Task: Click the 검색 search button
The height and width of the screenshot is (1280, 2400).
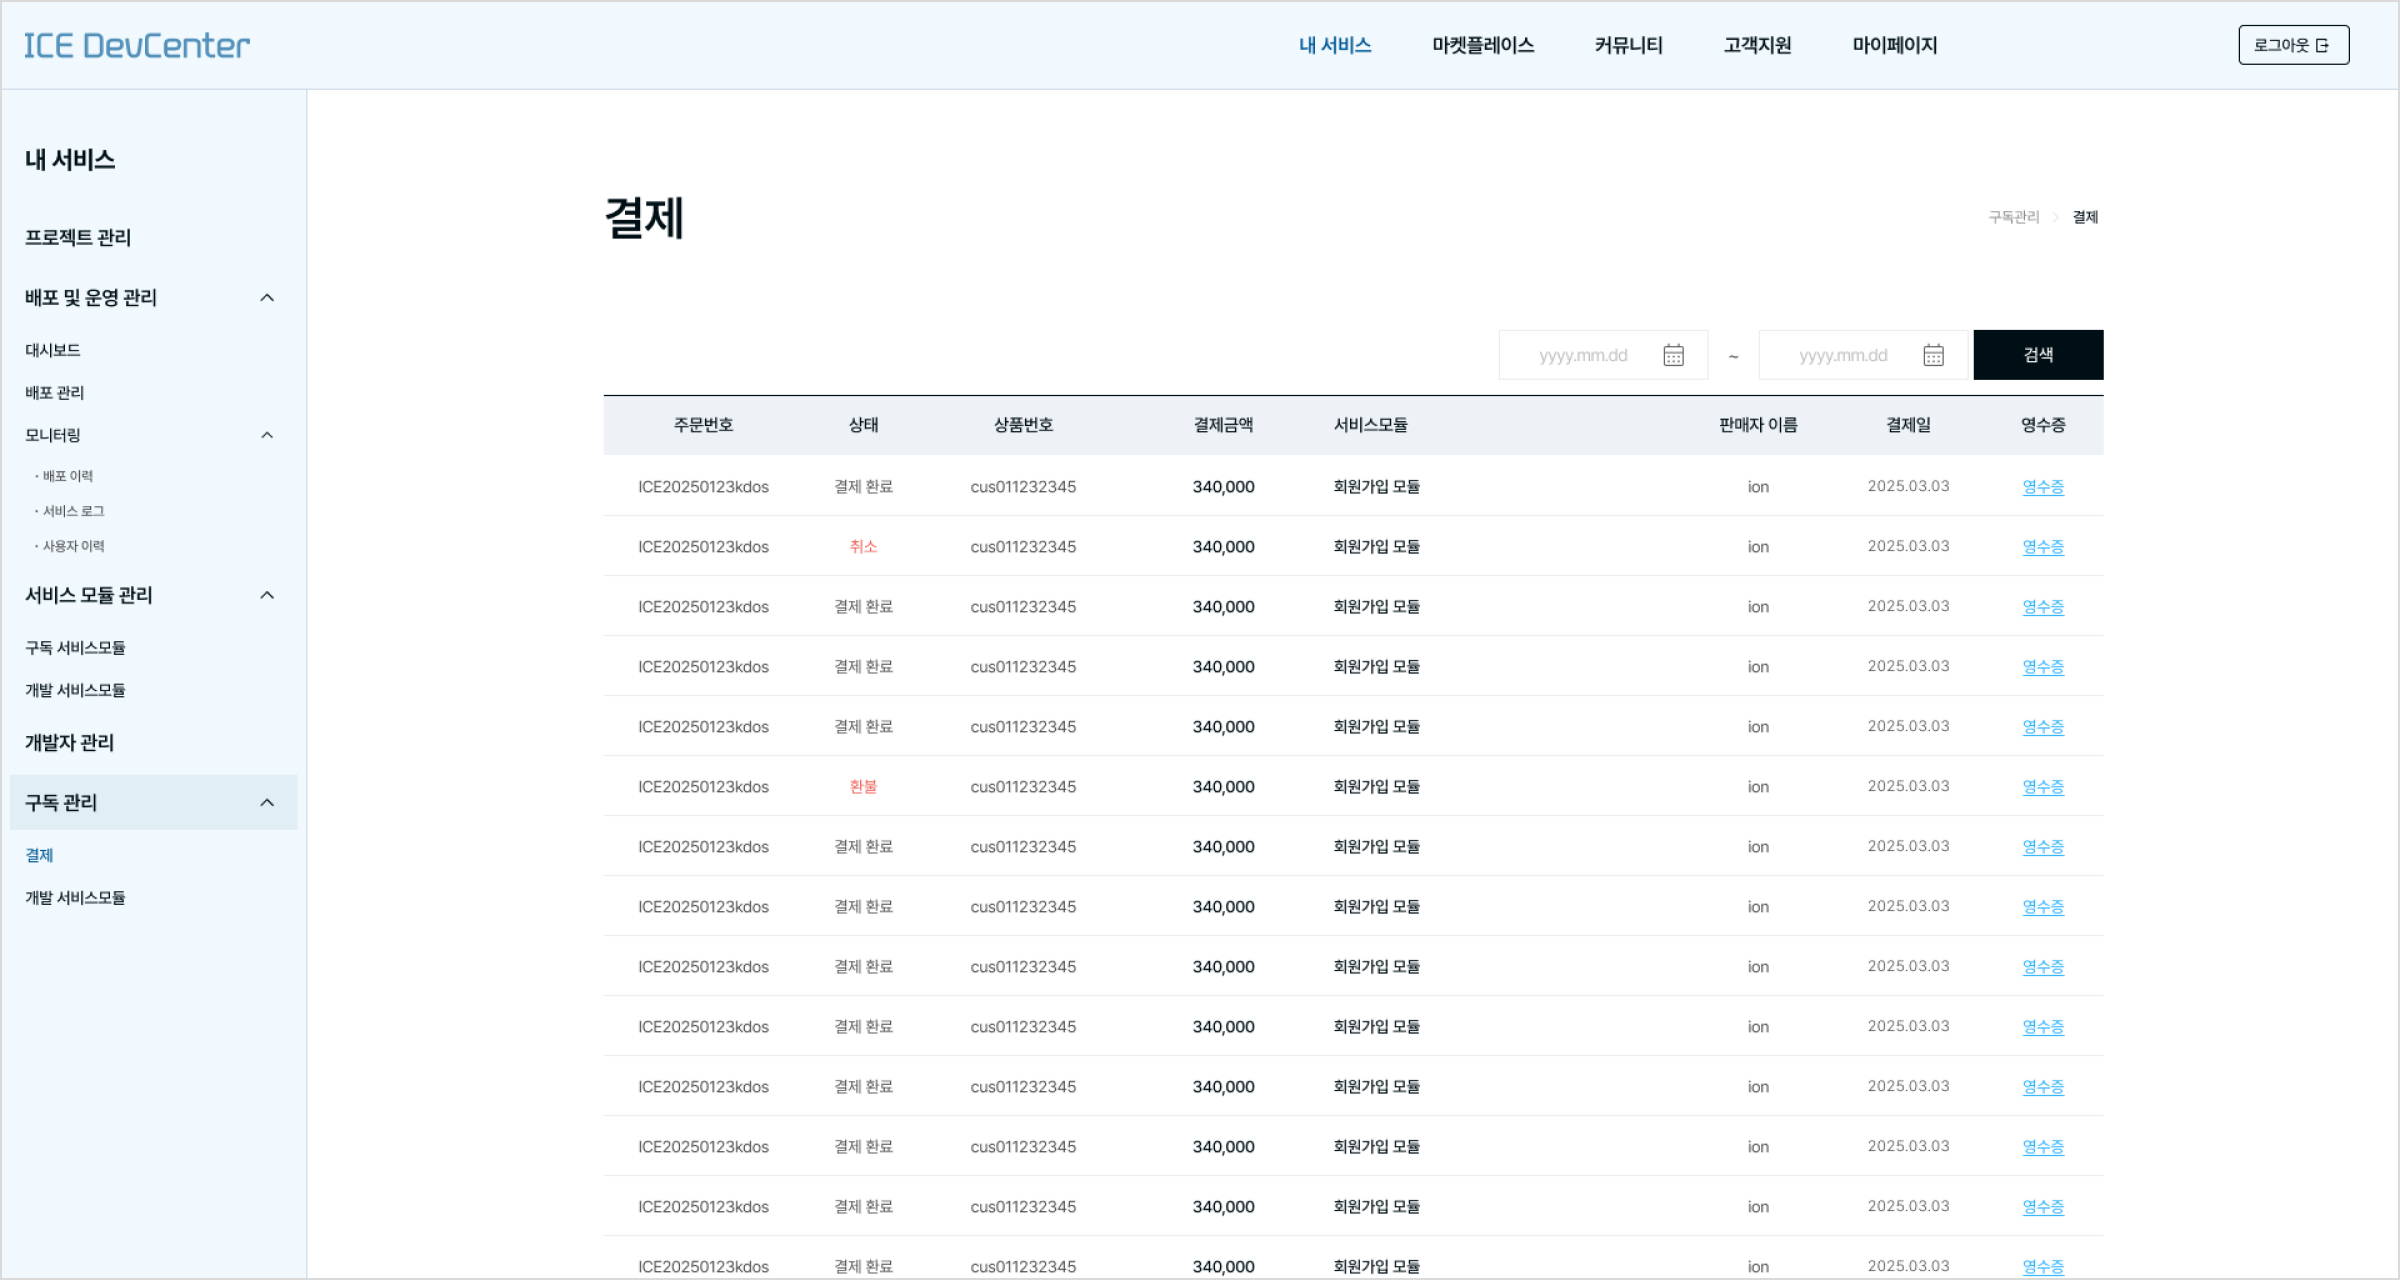Action: click(2037, 354)
